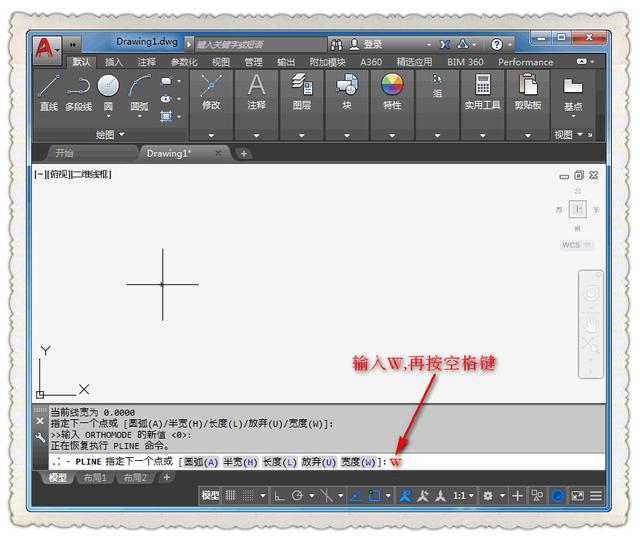Expand the 视图 panel dropdown arrow
This screenshot has width=640, height=544.
tap(580, 134)
